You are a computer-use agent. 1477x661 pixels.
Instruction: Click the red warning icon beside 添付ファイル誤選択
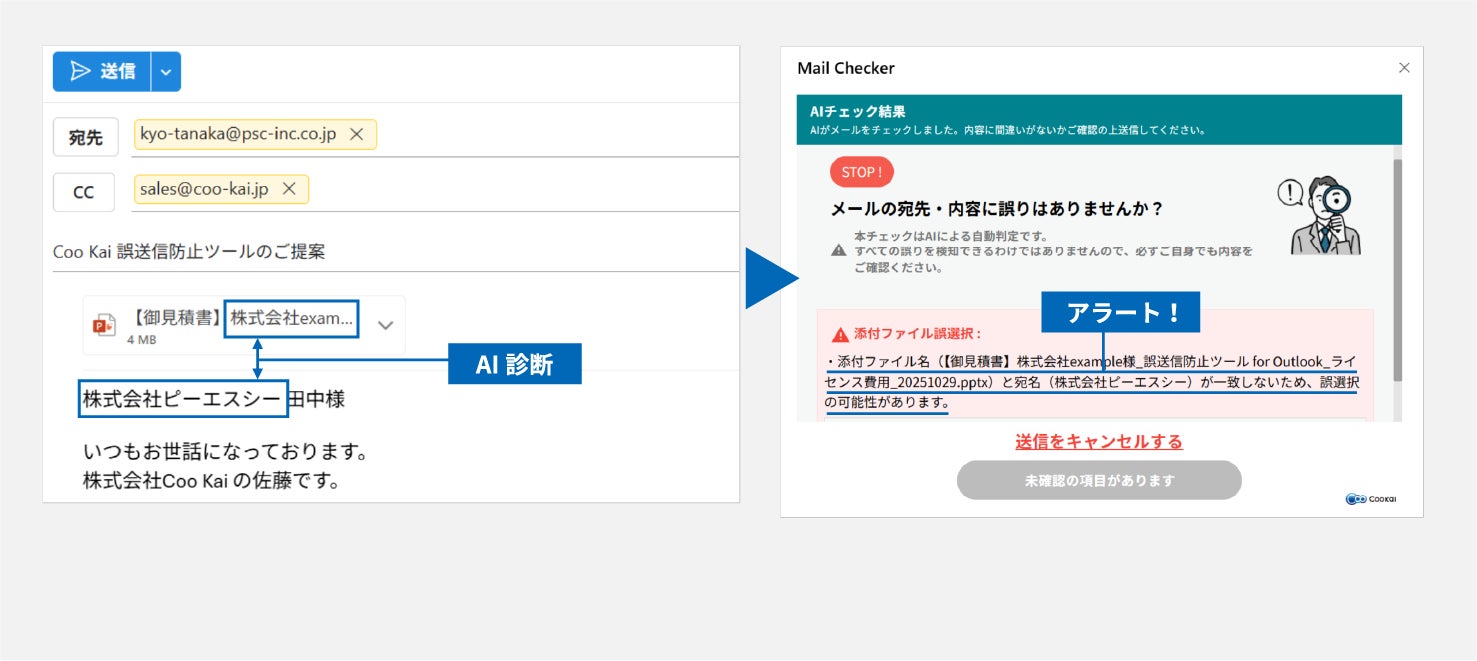pos(840,333)
